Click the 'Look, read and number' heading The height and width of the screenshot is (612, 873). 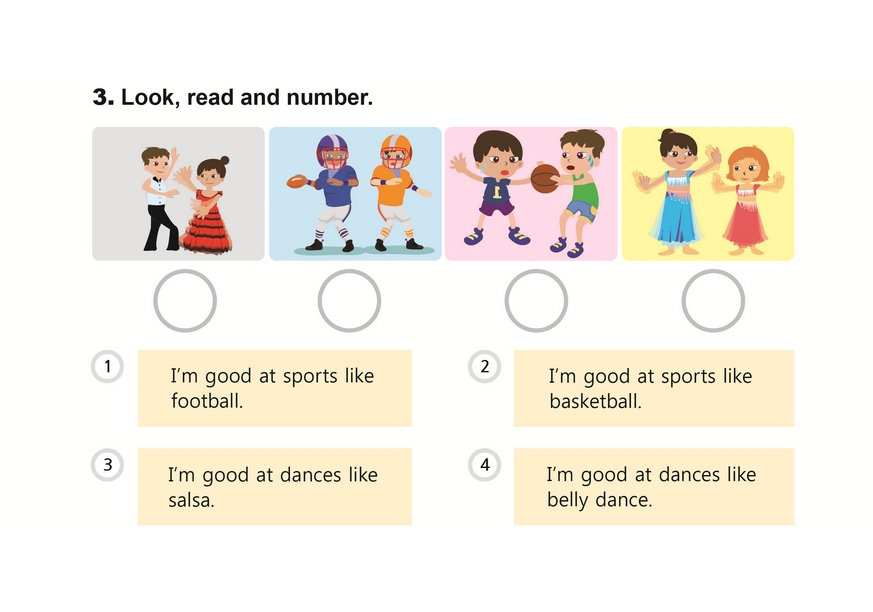coord(232,98)
